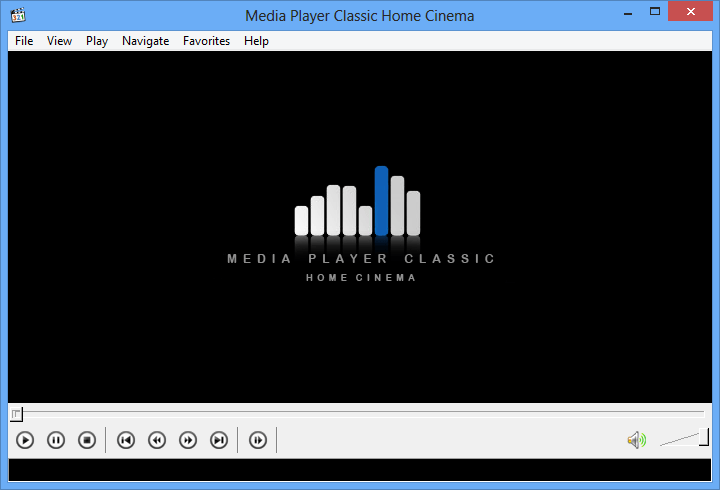
Task: Click the volume slider handle
Action: click(x=704, y=437)
